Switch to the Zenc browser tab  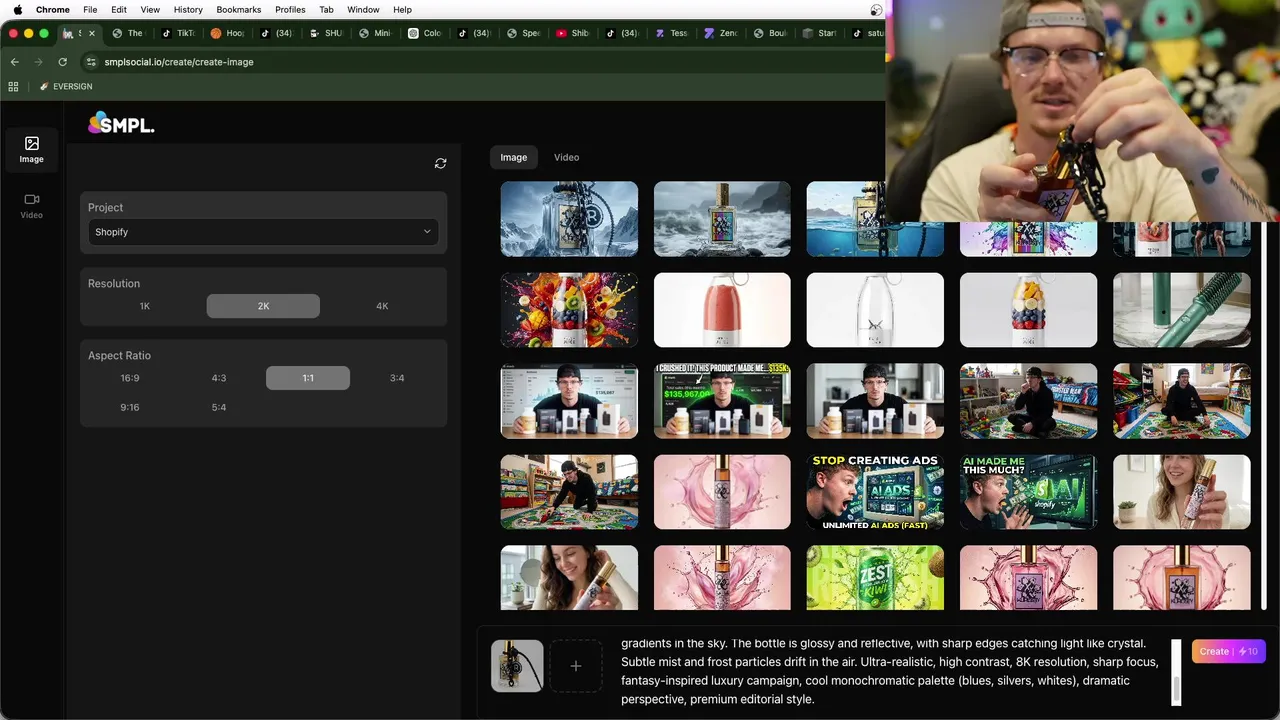722,33
